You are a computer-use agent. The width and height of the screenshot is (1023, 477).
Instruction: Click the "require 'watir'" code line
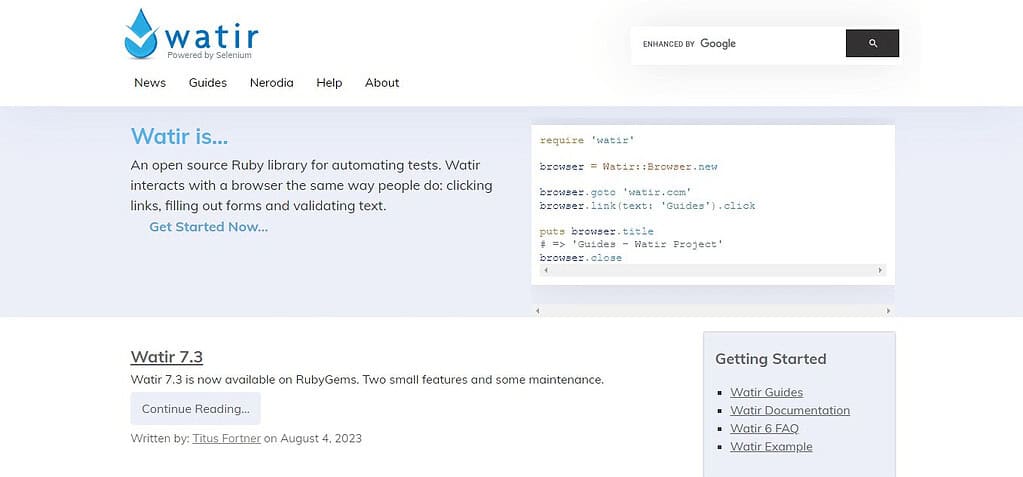click(x=587, y=140)
